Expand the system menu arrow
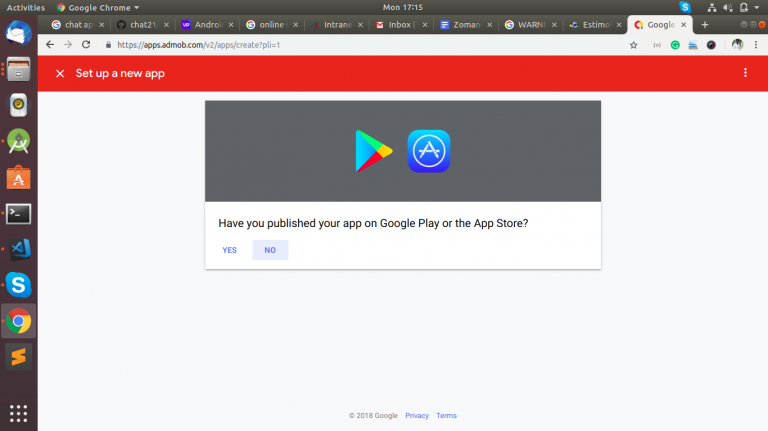This screenshot has height=431, width=768. click(757, 7)
